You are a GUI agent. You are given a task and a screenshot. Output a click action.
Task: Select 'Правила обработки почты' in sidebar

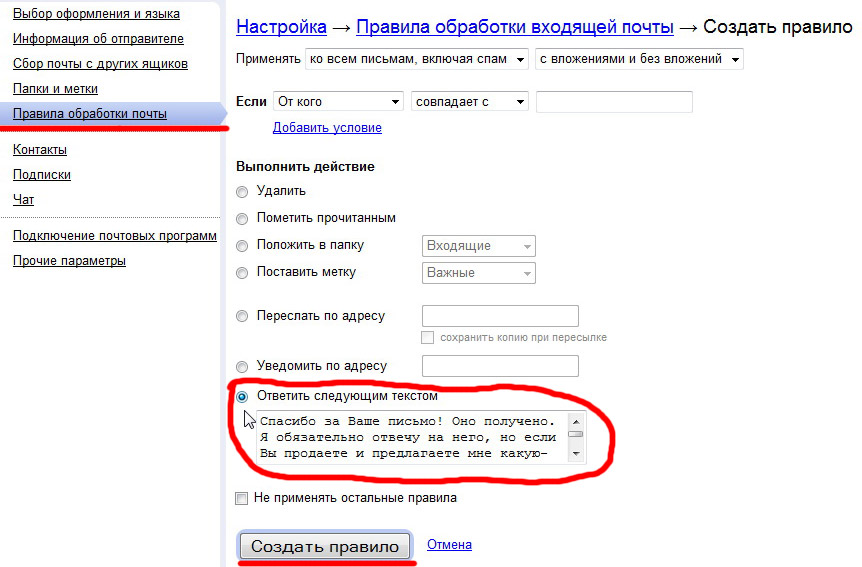point(90,114)
